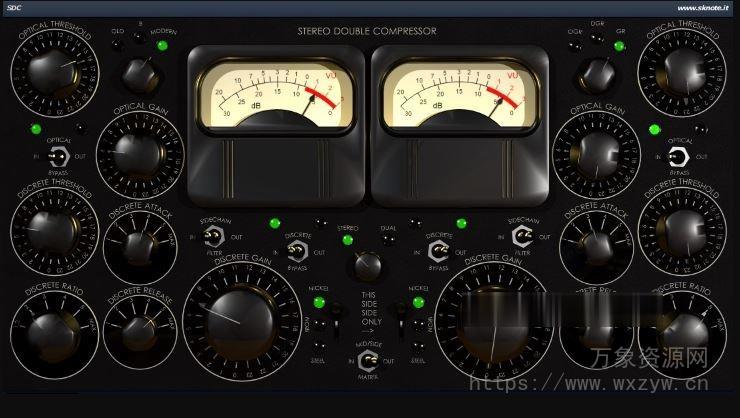This screenshot has height=418, width=740.
Task: Click the MODERN mode green LED
Action: pos(162,46)
